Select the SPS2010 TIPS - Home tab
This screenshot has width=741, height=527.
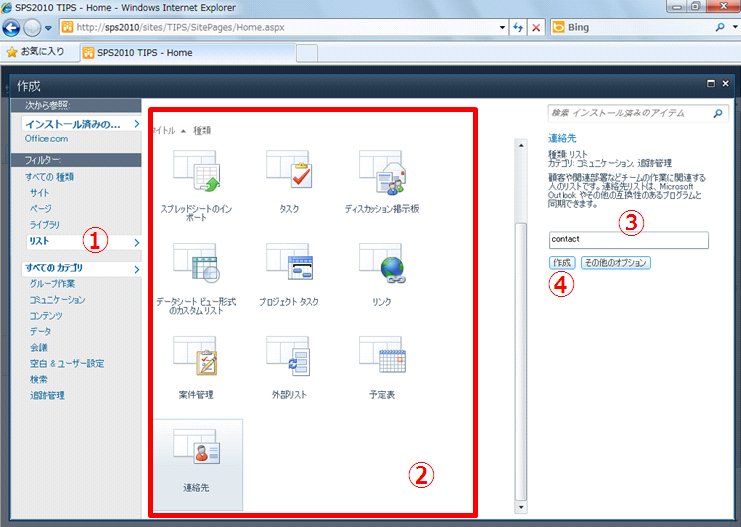[188, 52]
